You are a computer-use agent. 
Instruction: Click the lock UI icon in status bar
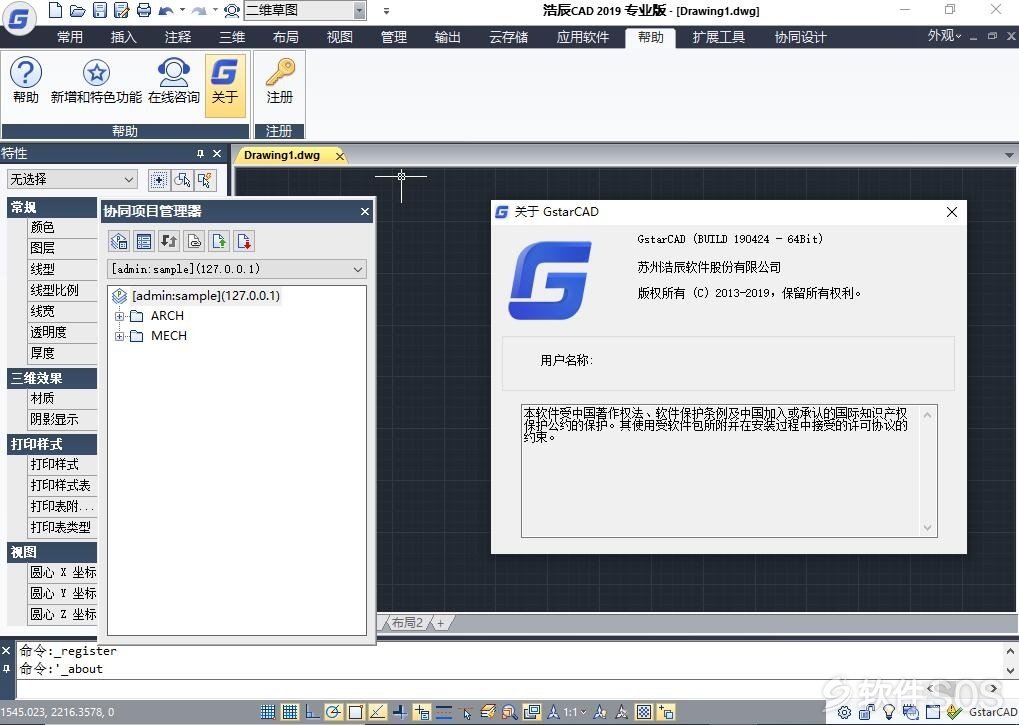tap(866, 712)
